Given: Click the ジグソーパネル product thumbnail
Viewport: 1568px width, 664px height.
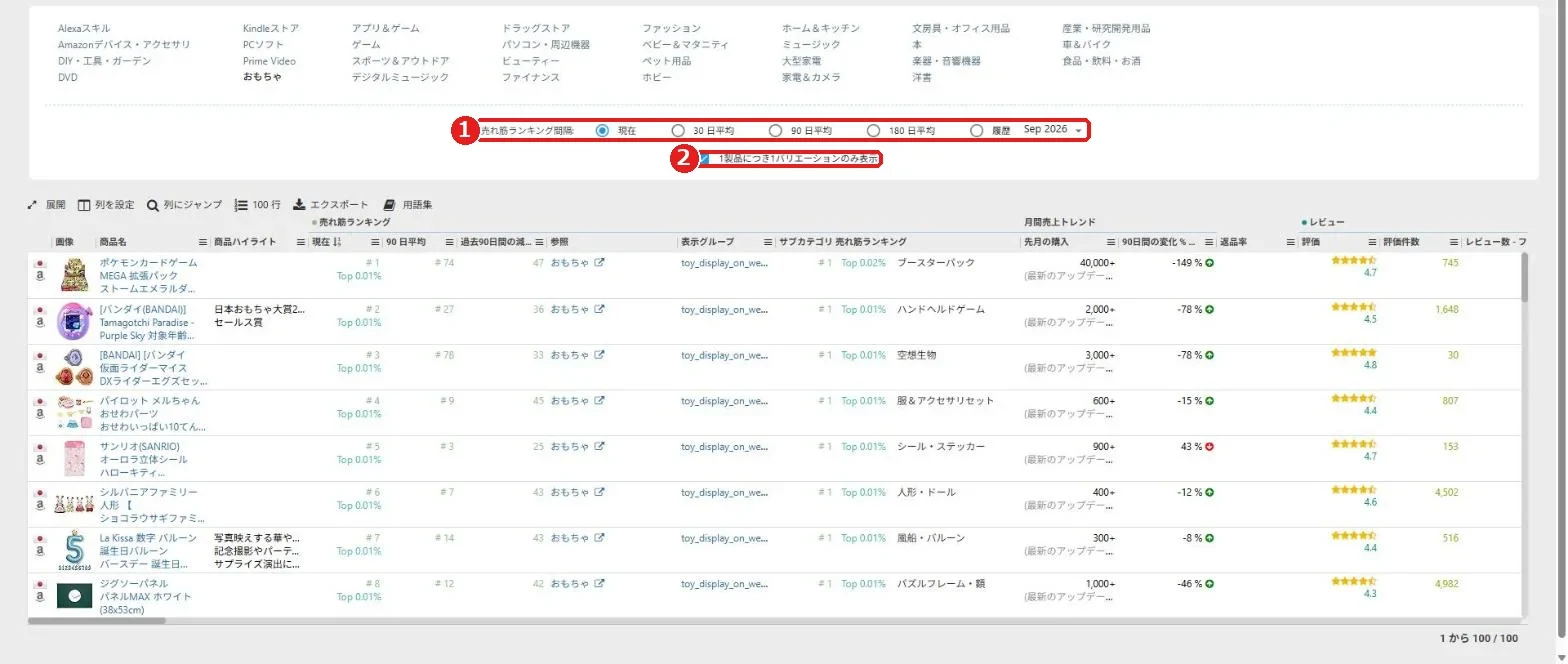Looking at the screenshot, I should coord(74,595).
